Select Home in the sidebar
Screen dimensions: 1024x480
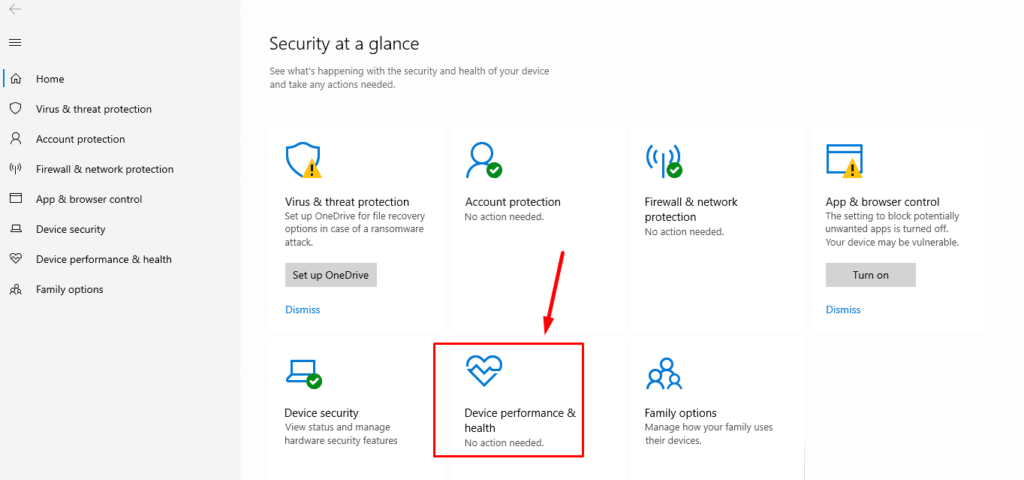pyautogui.click(x=50, y=79)
